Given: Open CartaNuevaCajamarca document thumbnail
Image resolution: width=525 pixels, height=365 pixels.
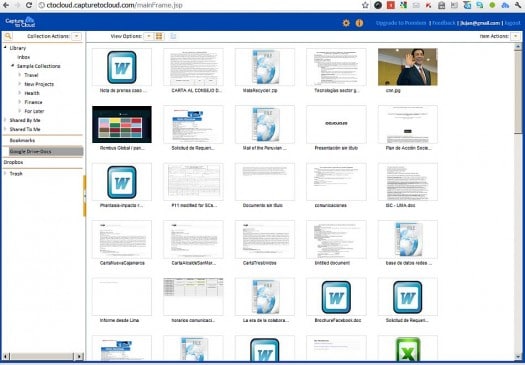Looking at the screenshot, I should (122, 239).
